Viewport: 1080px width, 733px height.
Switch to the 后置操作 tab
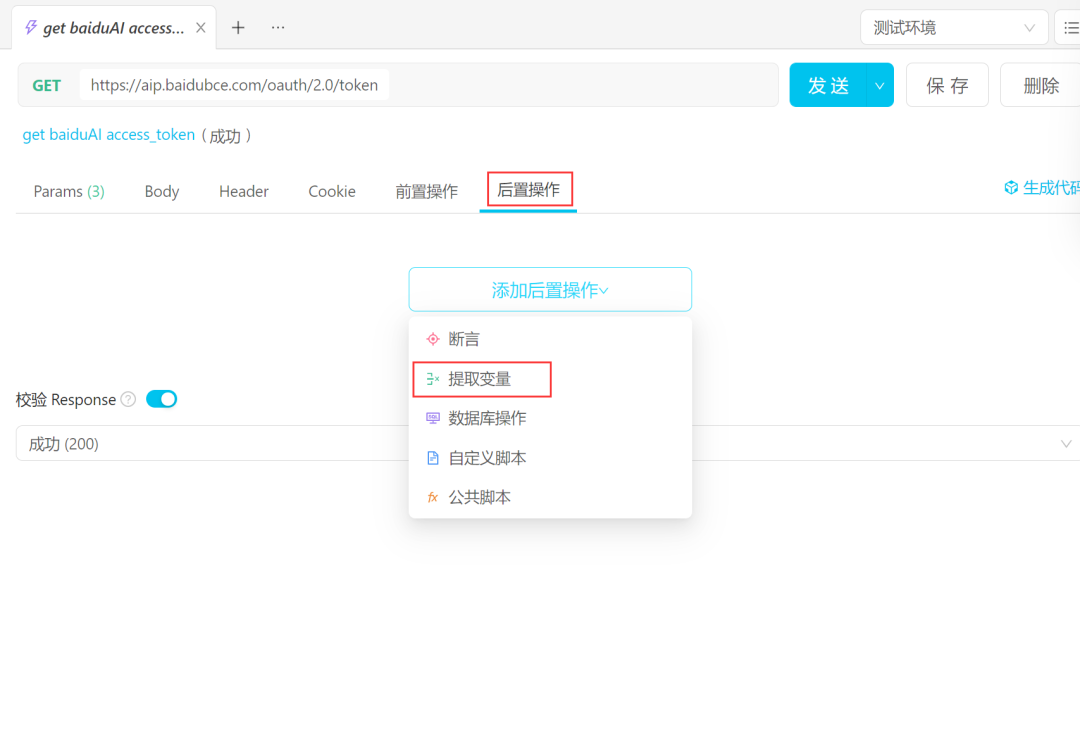[x=528, y=189]
